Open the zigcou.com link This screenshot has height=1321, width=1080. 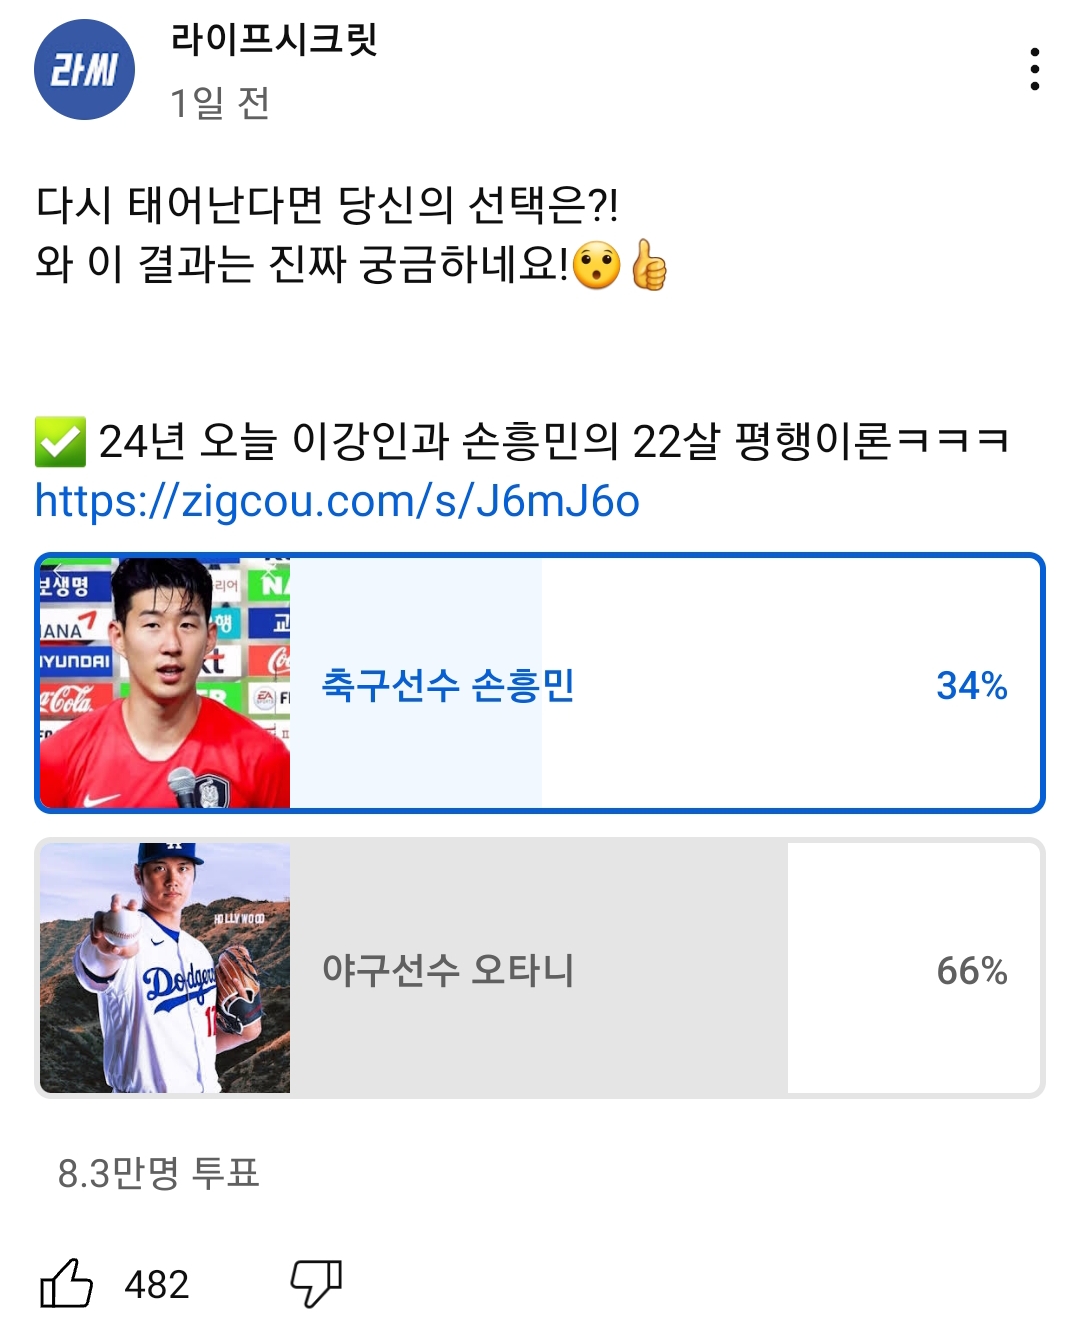pos(337,501)
